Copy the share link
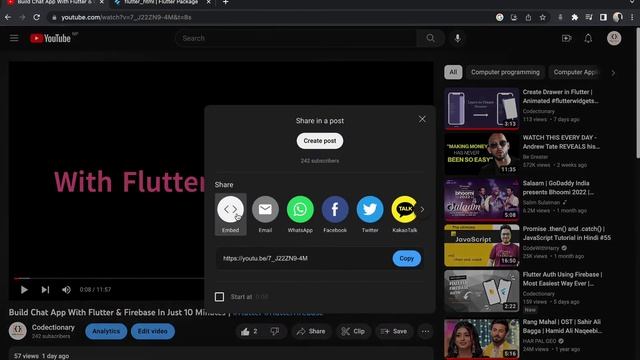This screenshot has height=360, width=640. (x=407, y=258)
